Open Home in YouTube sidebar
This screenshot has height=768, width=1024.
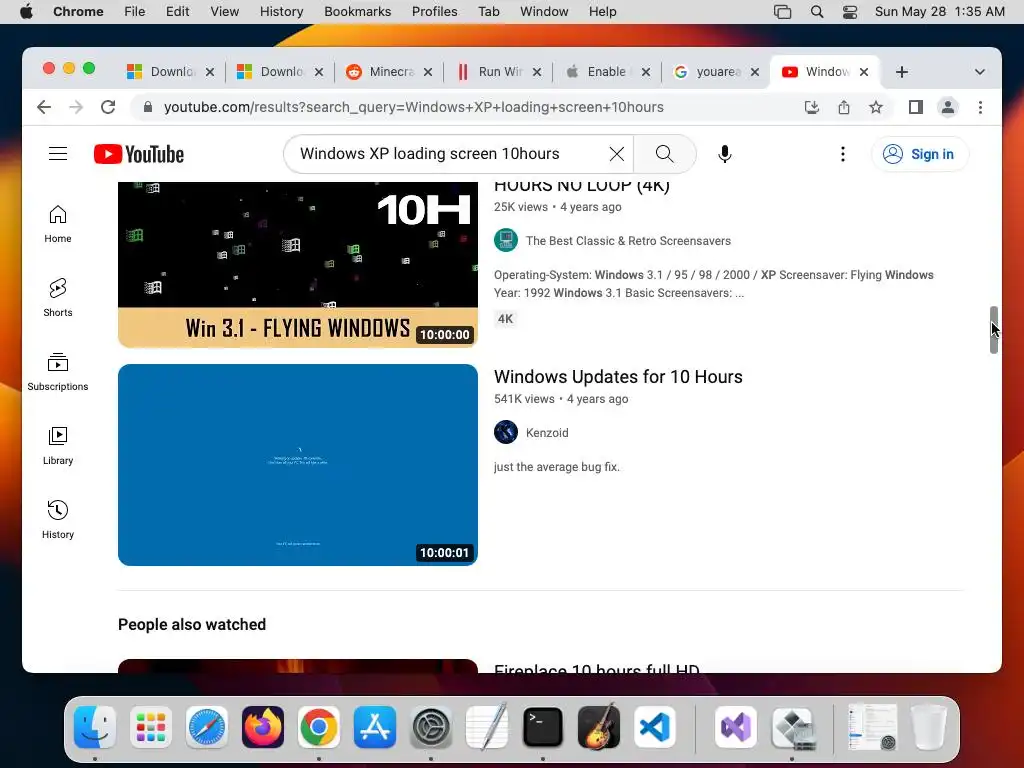click(58, 224)
